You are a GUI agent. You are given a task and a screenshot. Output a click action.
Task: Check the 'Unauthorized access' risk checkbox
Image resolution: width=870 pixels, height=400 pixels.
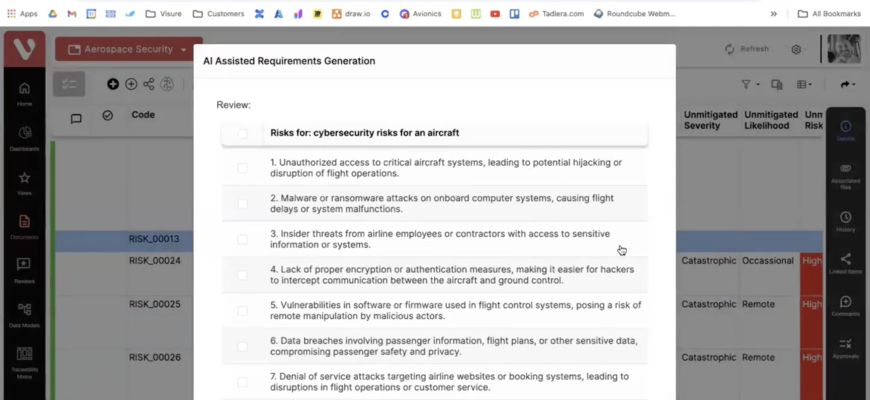click(x=242, y=168)
